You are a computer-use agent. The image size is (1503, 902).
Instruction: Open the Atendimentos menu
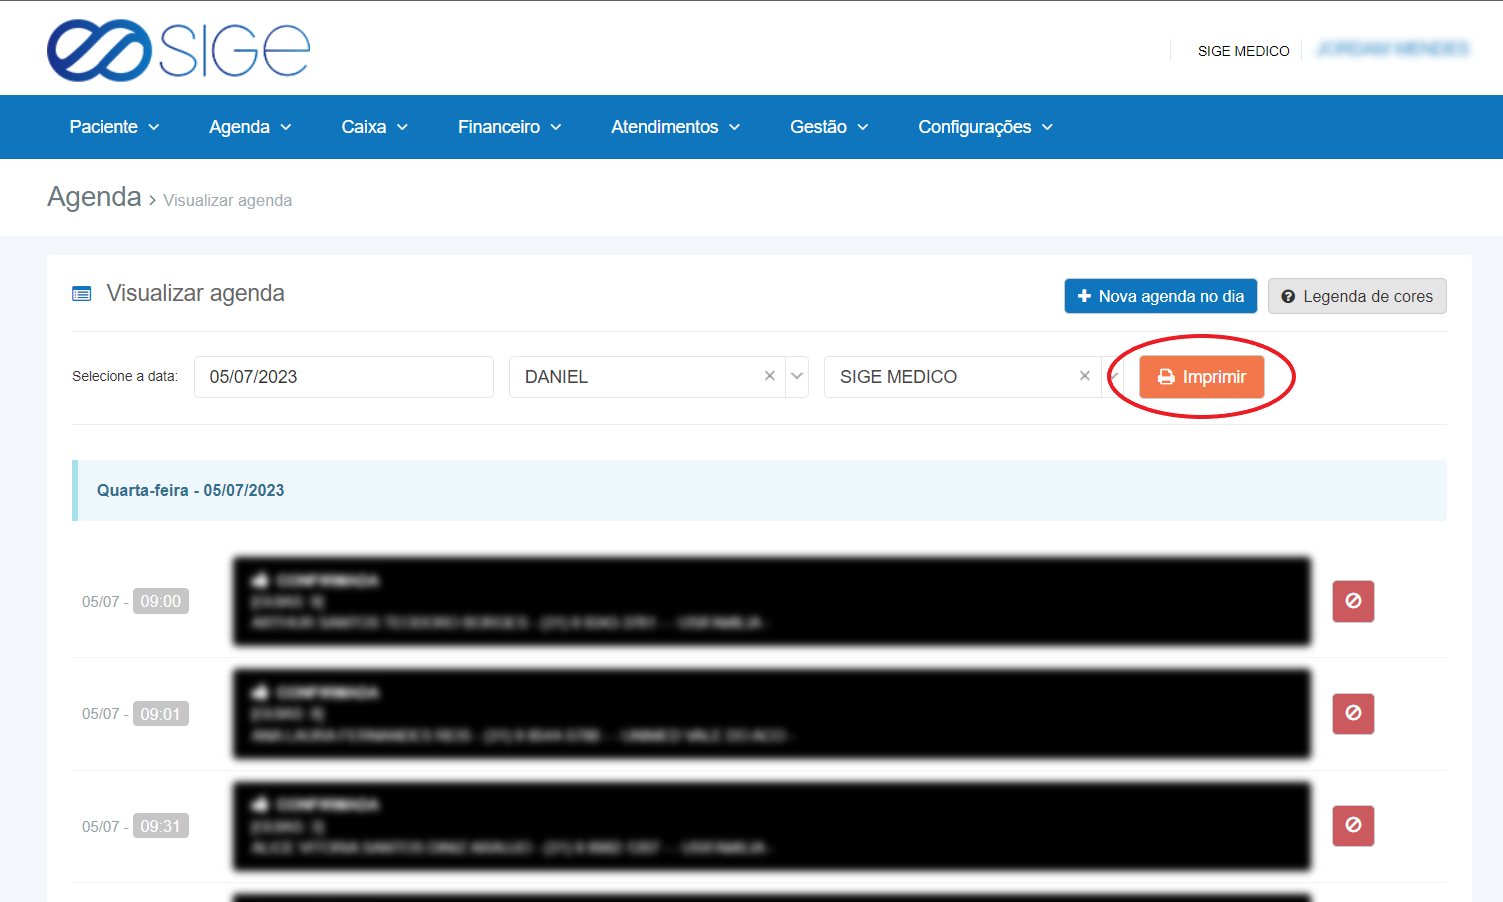[x=675, y=127]
